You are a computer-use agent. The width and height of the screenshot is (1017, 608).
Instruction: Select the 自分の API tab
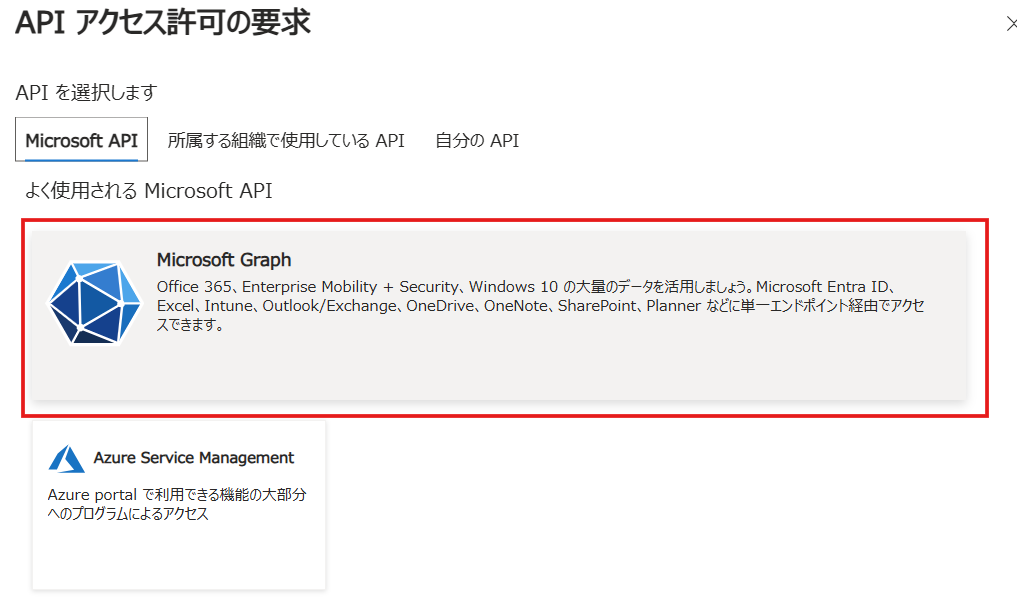477,140
